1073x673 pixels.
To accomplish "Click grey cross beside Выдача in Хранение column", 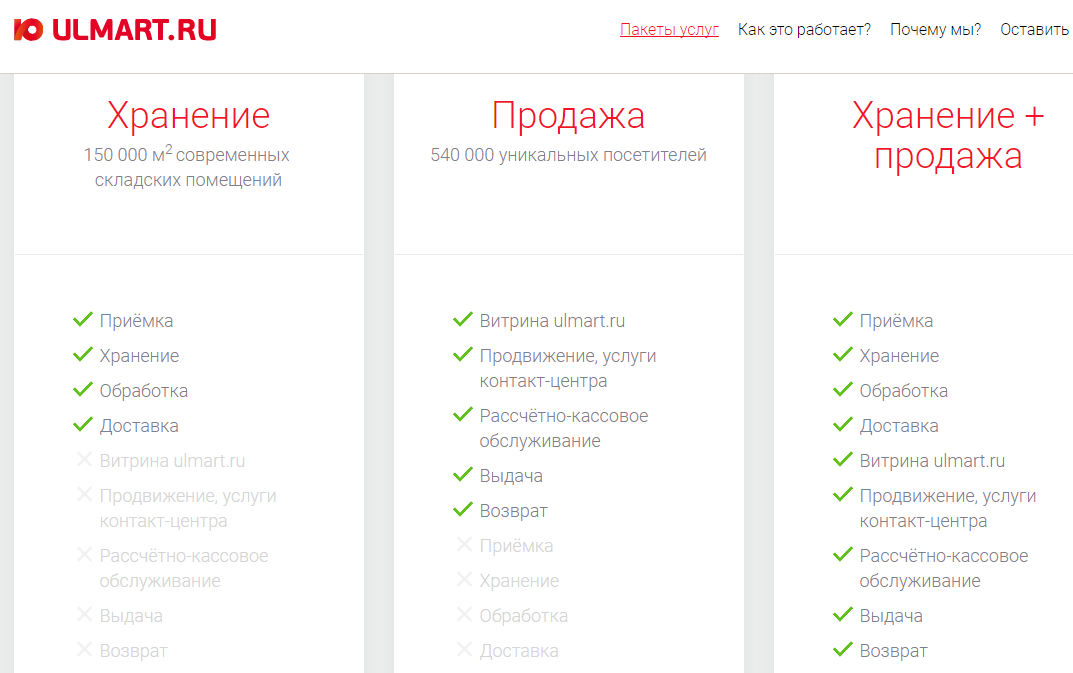I will (x=84, y=615).
